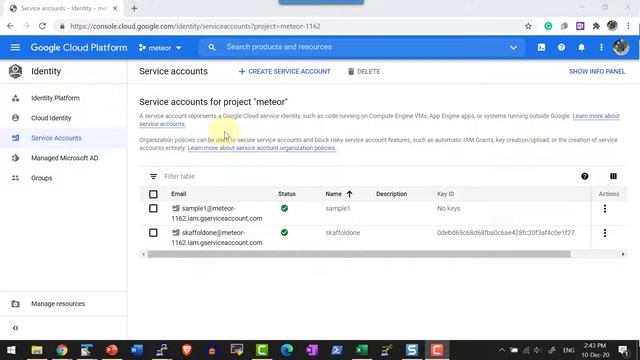
Task: Open column display options icon
Action: coord(613,176)
